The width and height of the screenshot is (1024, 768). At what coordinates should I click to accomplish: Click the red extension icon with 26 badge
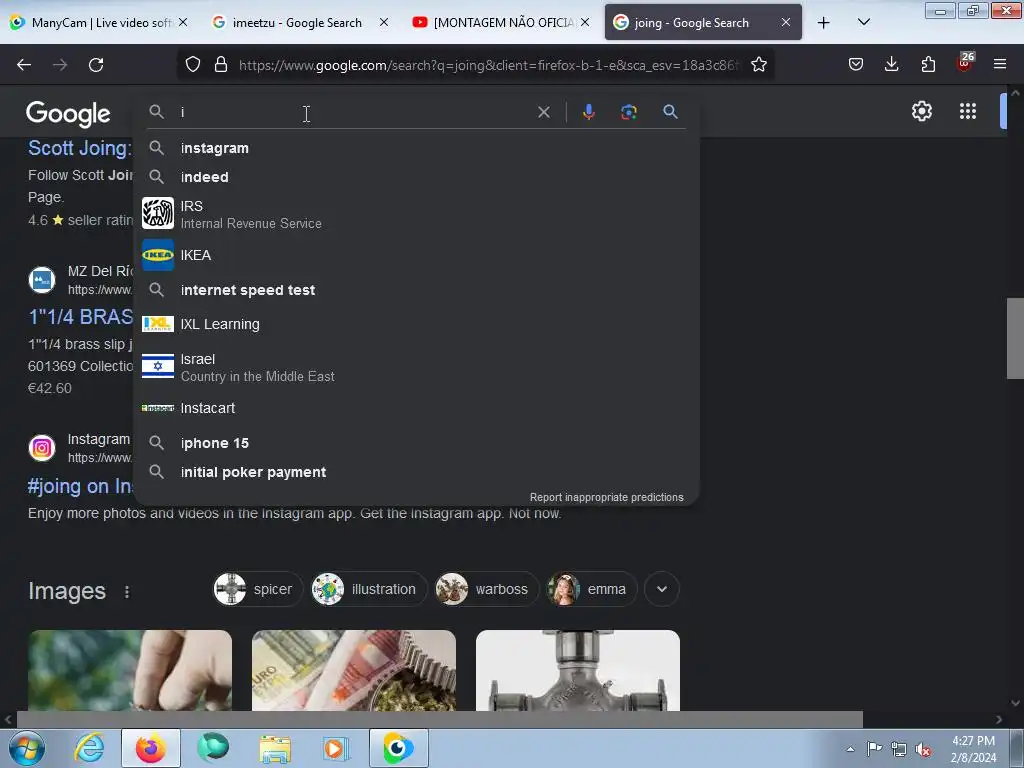(x=965, y=63)
